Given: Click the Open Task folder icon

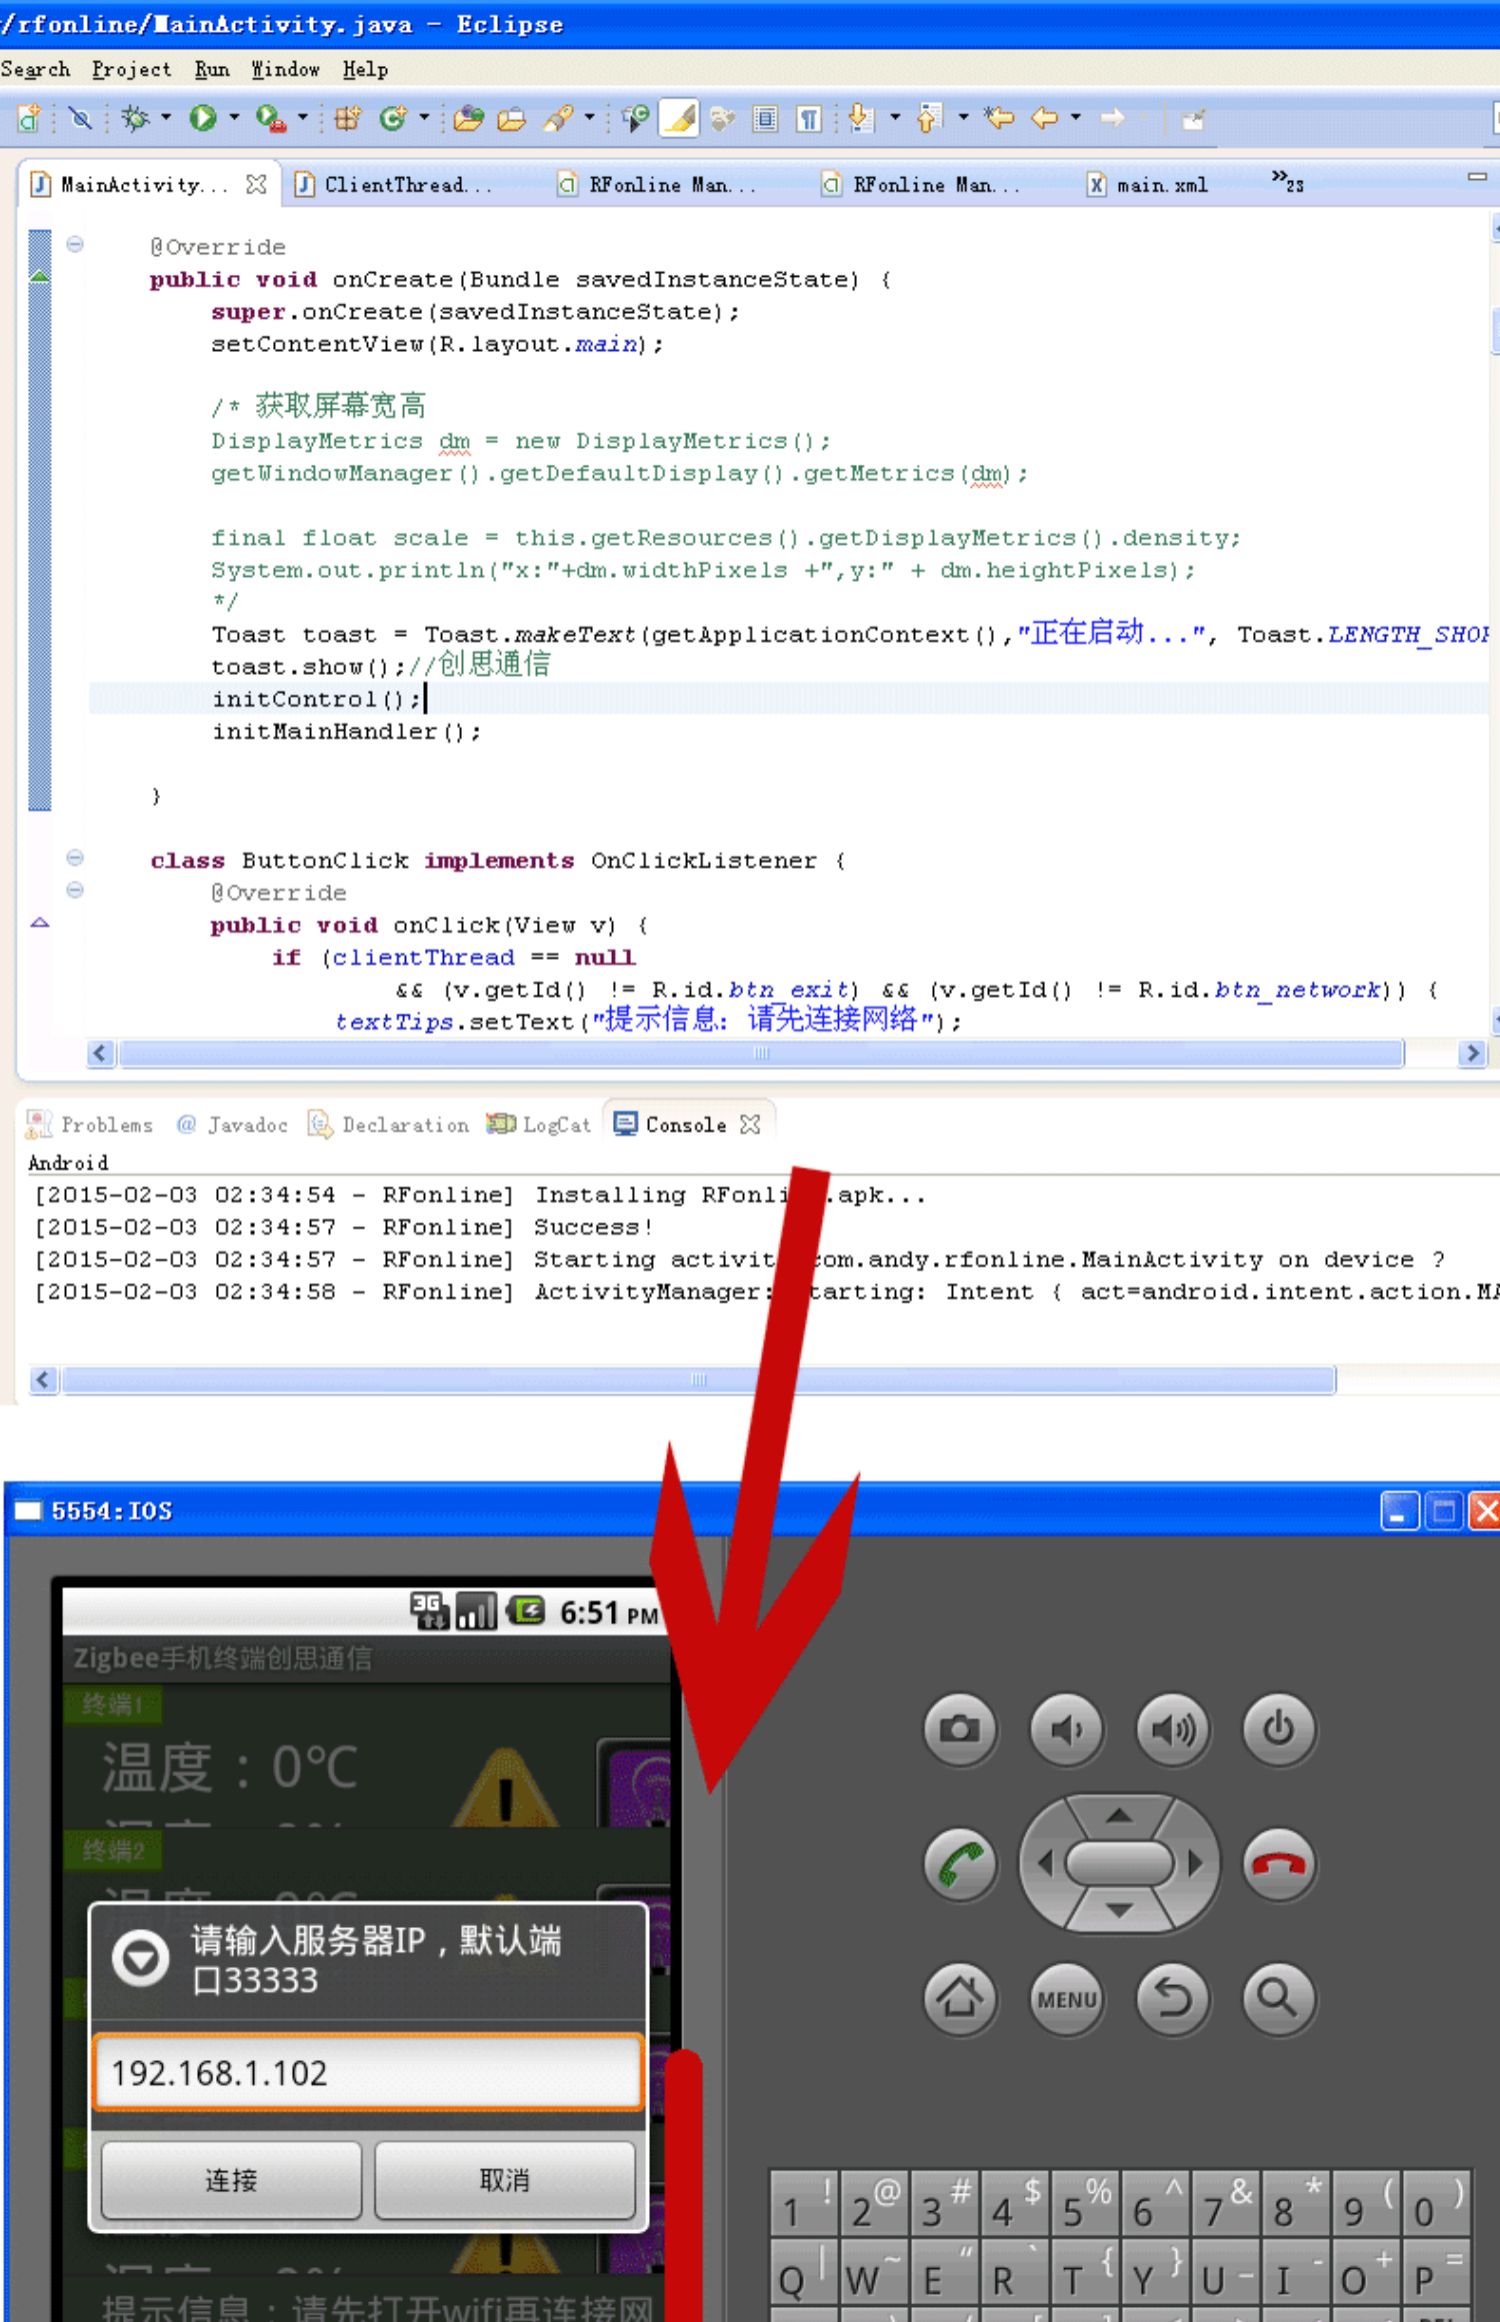Looking at the screenshot, I should point(511,119).
